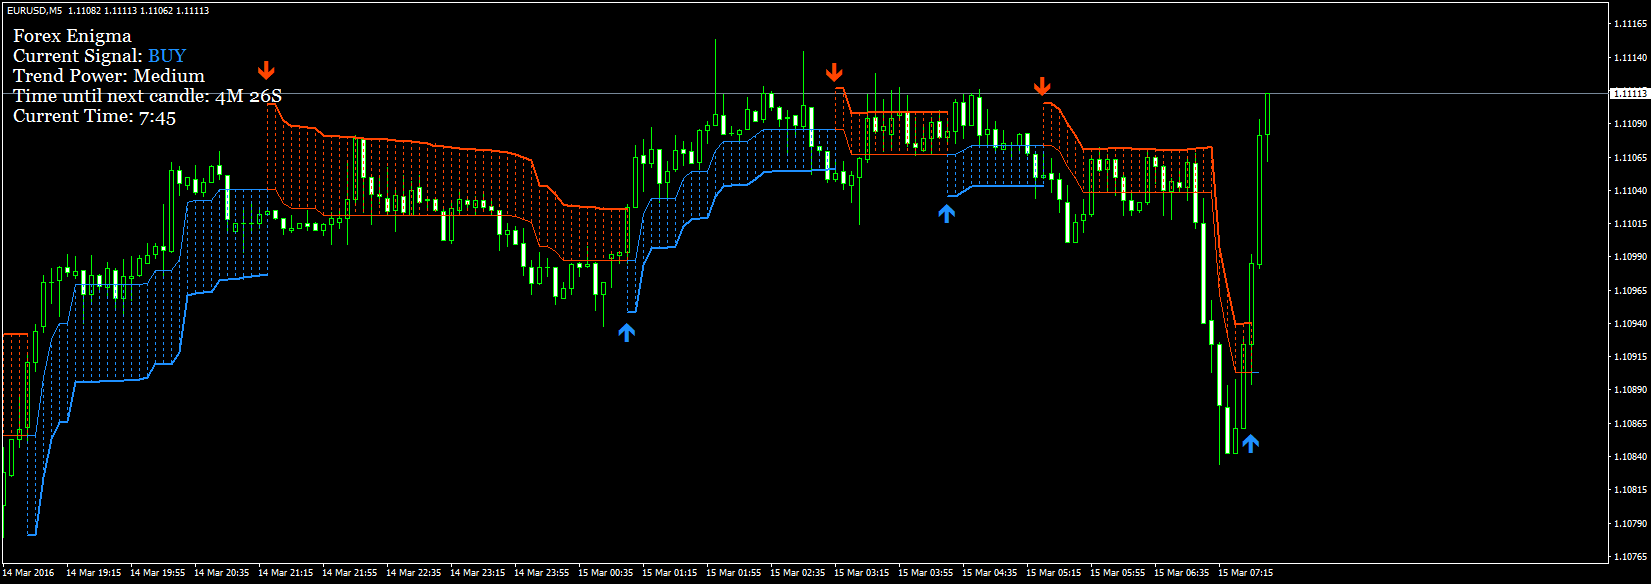
Task: Click the 1.10765 price axis label
Action: 1630,557
